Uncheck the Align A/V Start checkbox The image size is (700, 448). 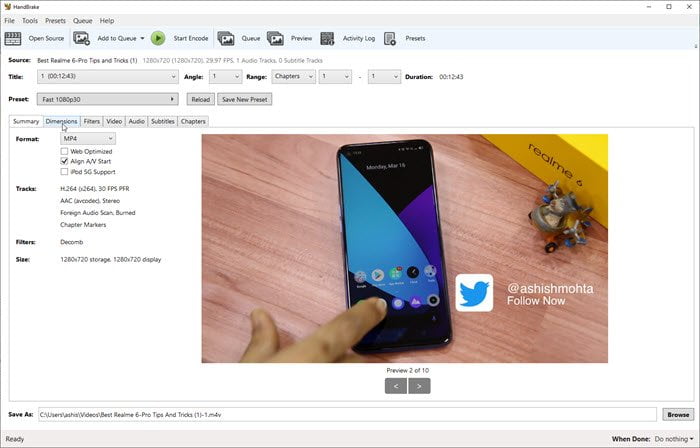[x=64, y=161]
